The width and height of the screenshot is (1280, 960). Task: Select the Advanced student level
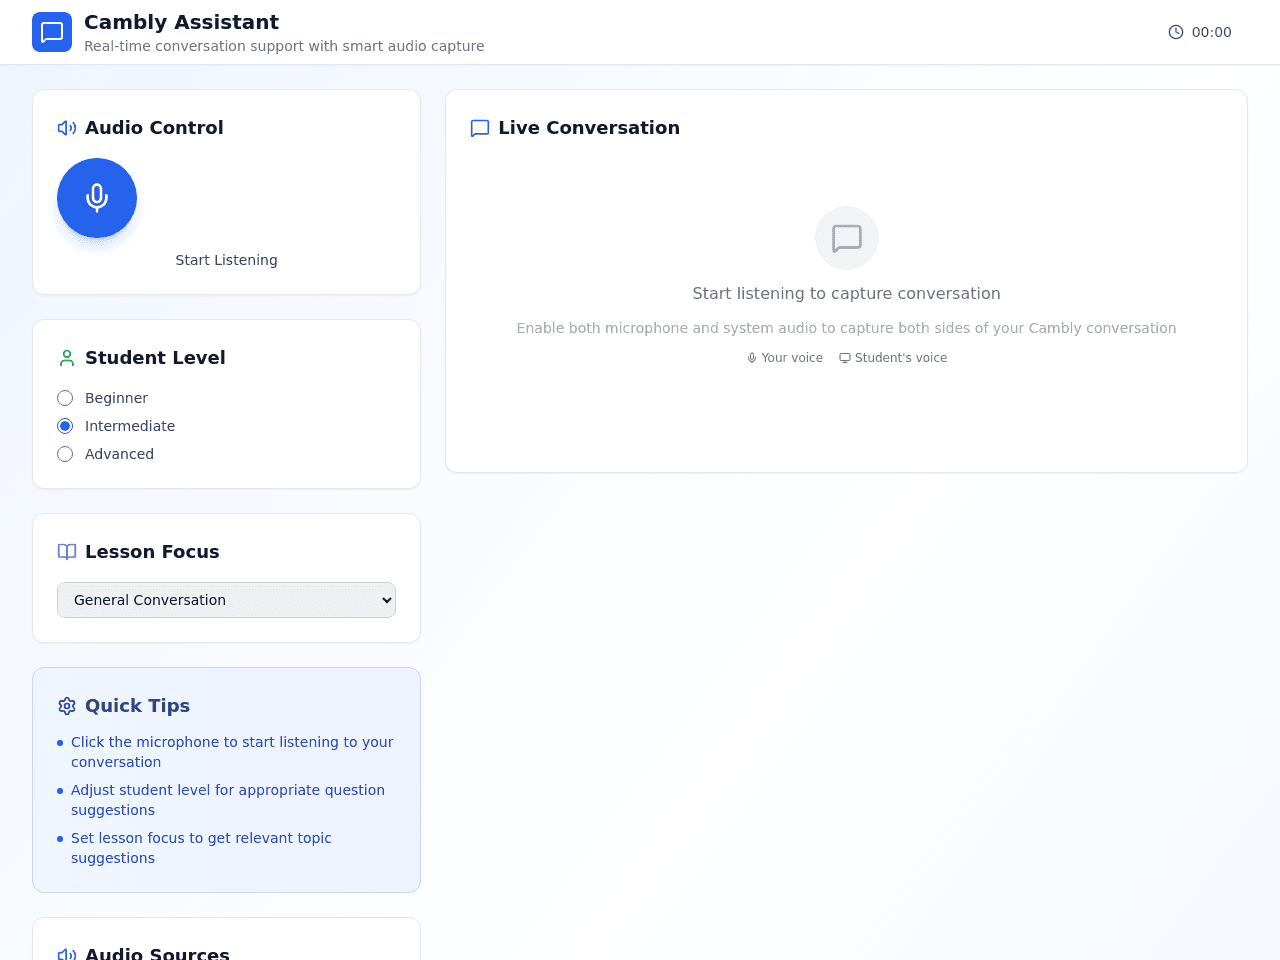tap(65, 454)
